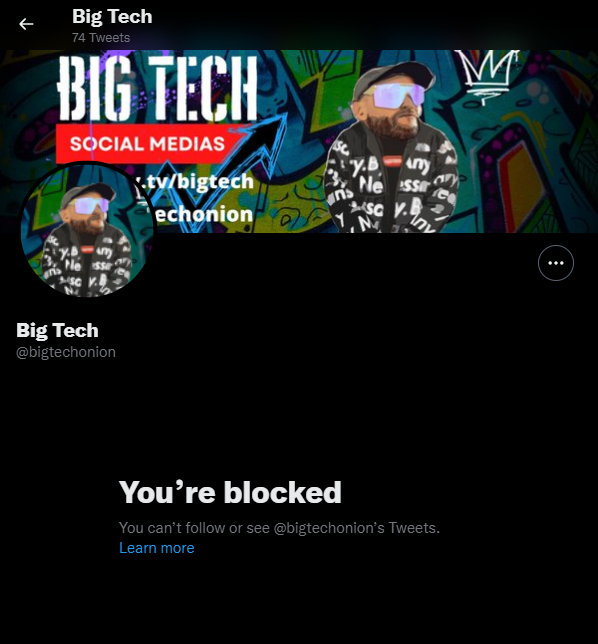Open the circular Big Tech profile picture

pyautogui.click(x=87, y=230)
